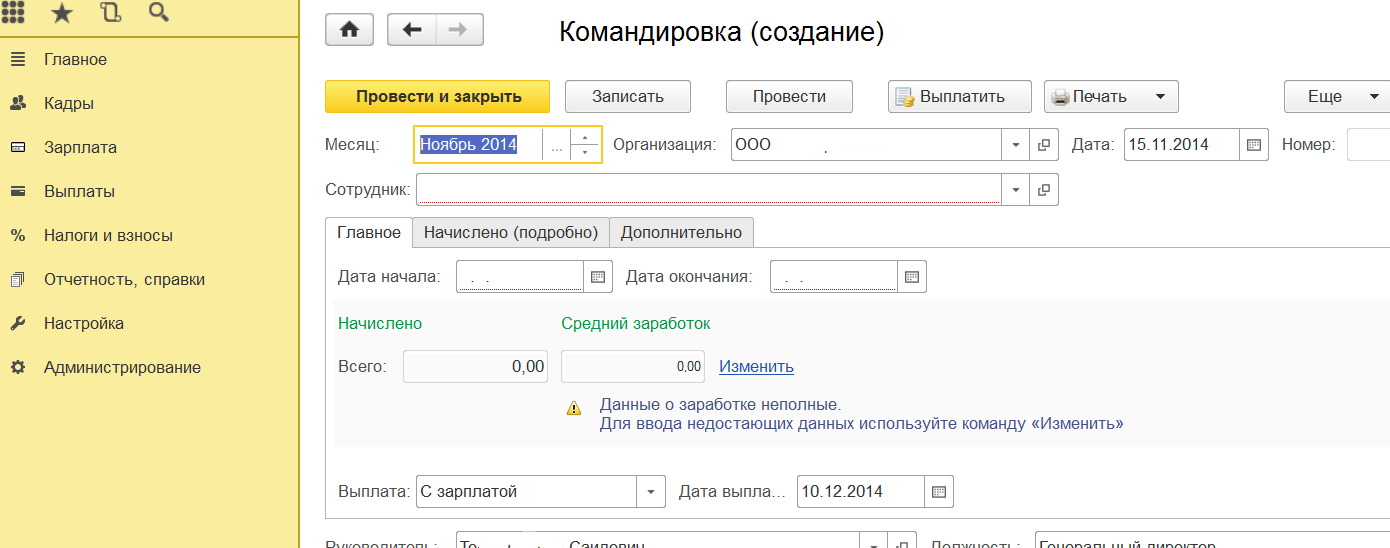
Task: Navigate forward with right arrow
Action: 459,30
